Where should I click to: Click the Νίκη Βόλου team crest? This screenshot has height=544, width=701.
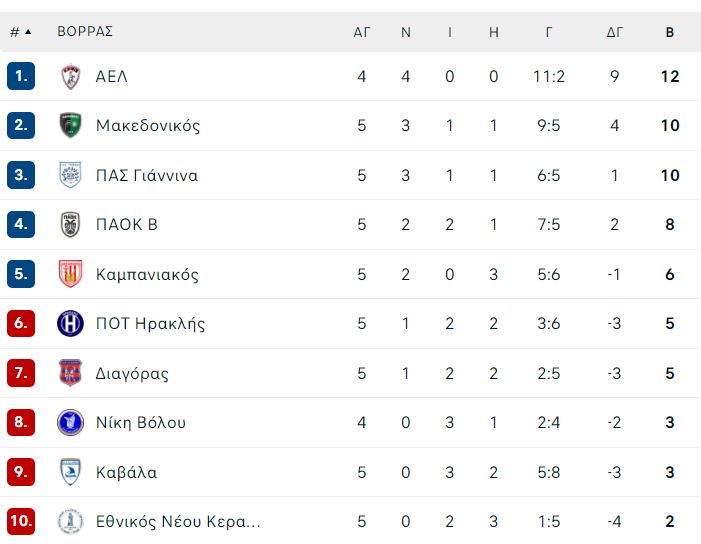click(x=71, y=422)
